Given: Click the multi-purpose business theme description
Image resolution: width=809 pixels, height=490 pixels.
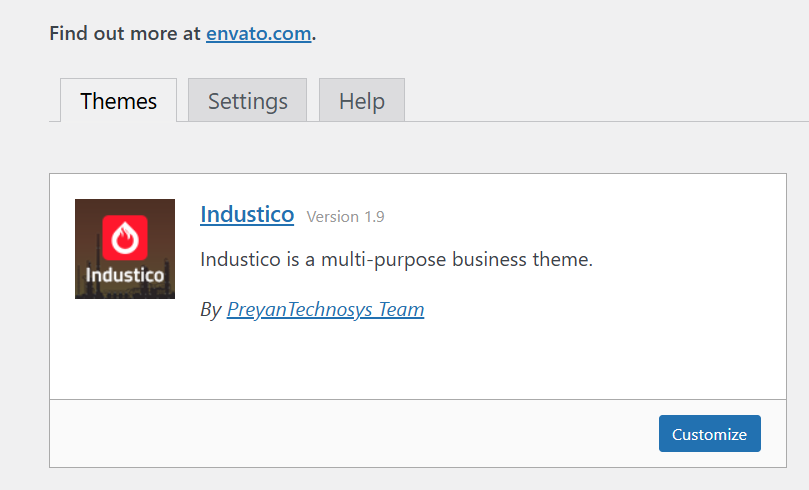Looking at the screenshot, I should (396, 260).
